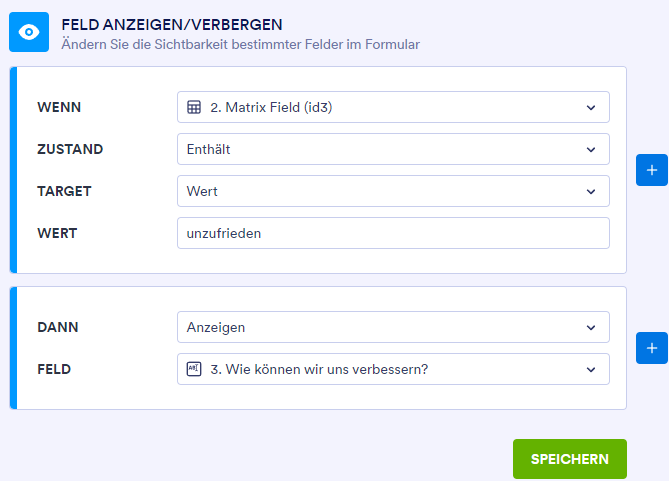Open the DANN dropdown chevron arrow
The height and width of the screenshot is (481, 669).
pyautogui.click(x=590, y=327)
